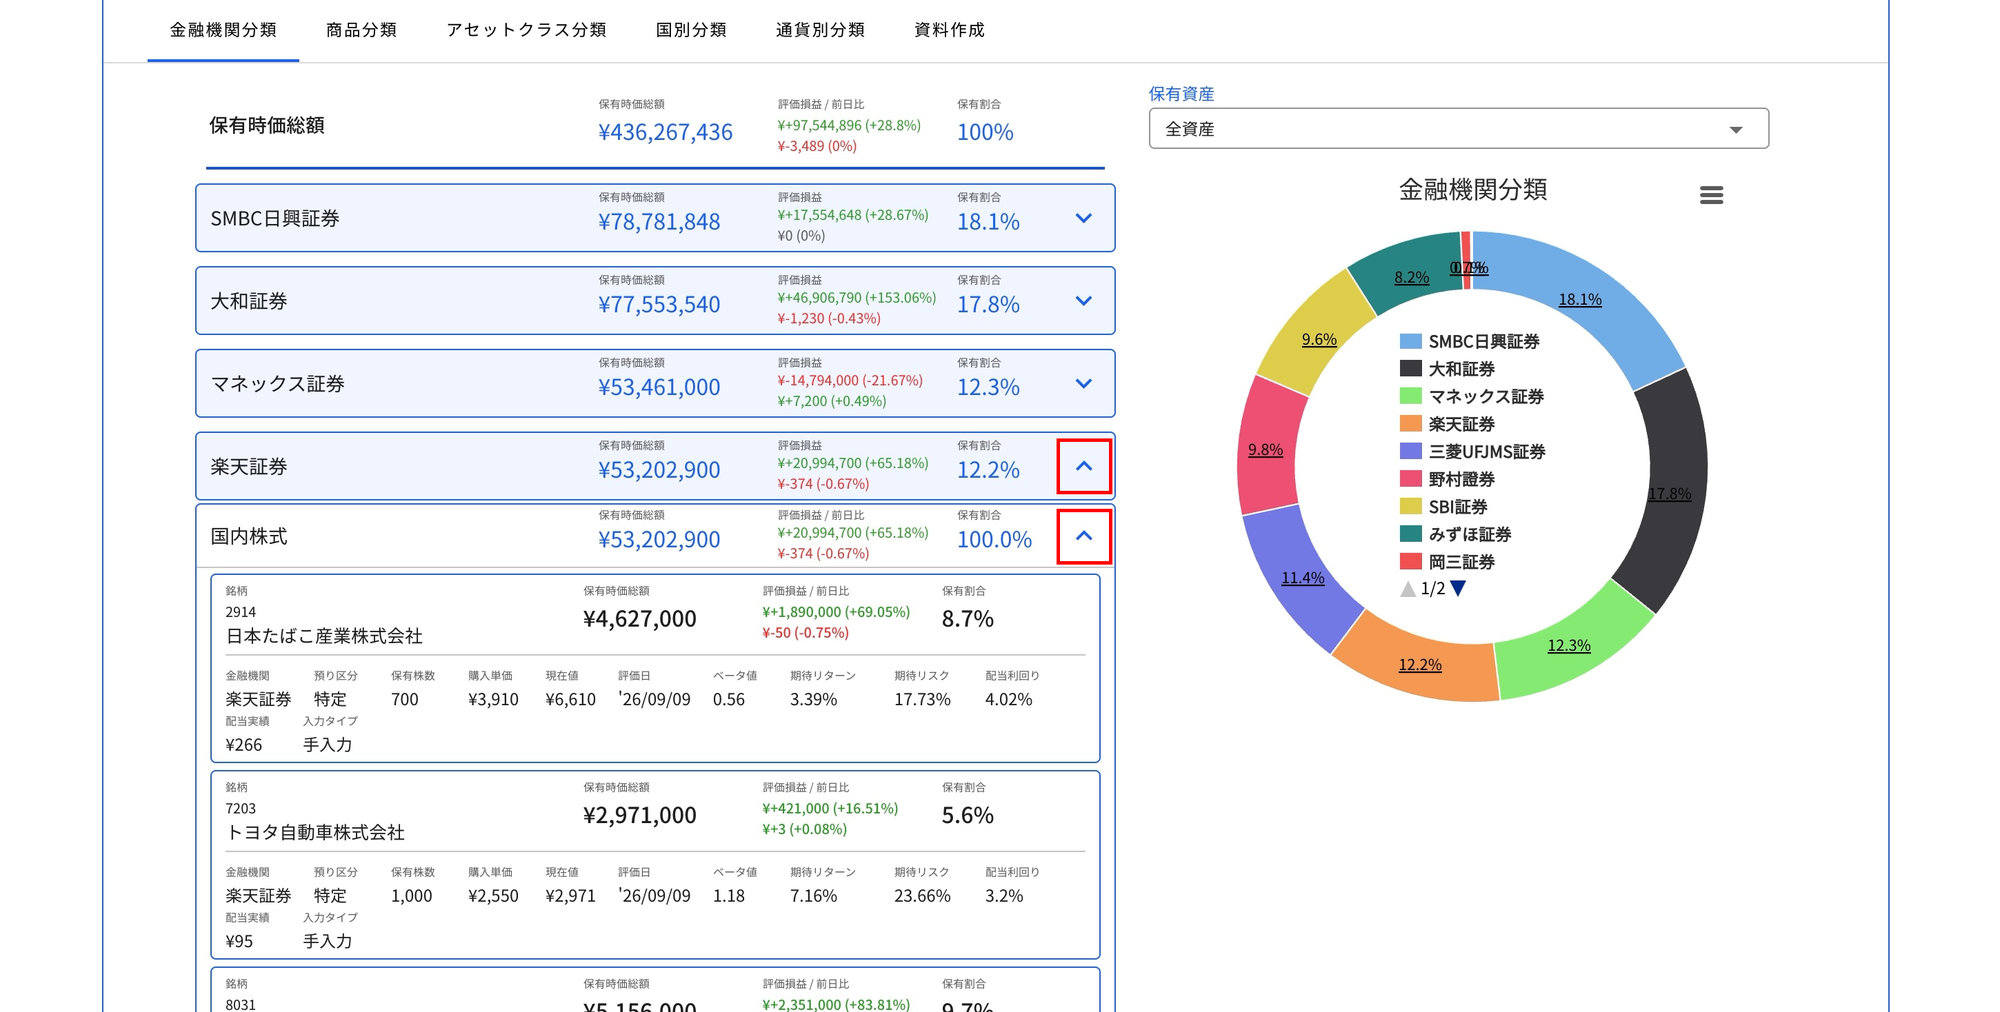
Task: Toggle SMBC日興証券 legend swatch
Action: point(1411,342)
